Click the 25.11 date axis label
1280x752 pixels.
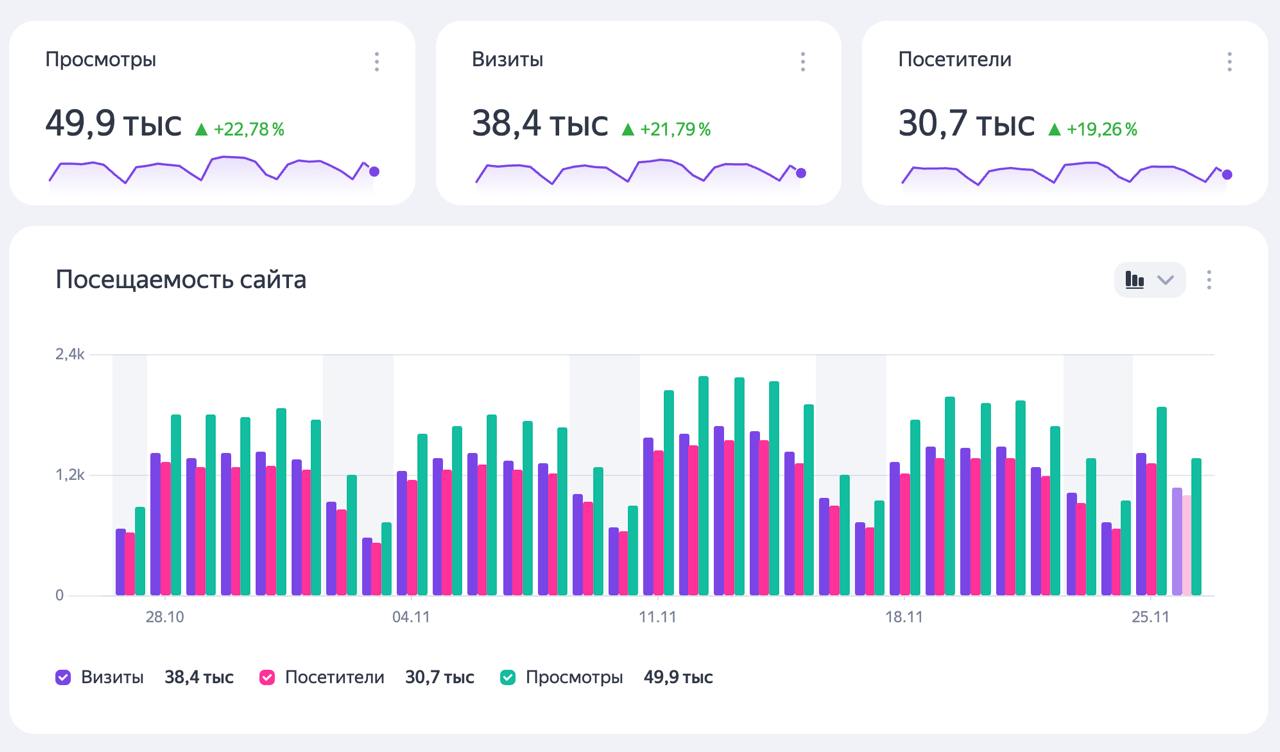1151,617
